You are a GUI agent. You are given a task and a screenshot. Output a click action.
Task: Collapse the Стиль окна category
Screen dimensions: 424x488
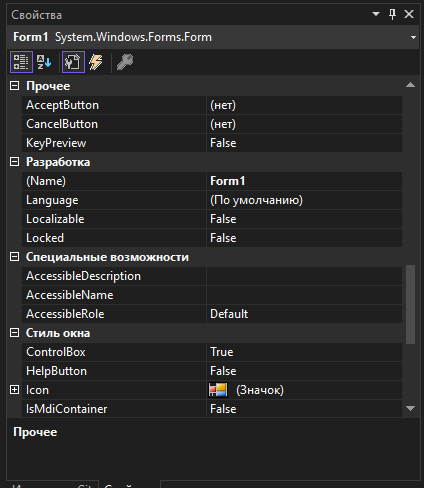coord(14,333)
